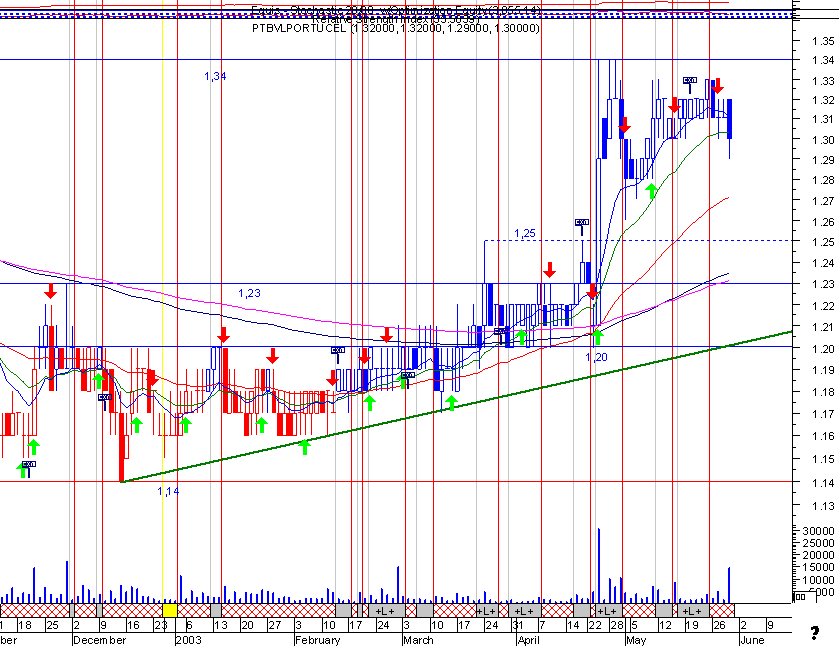Click the 28 date label on the time axis
The width and height of the screenshot is (839, 646).
[x=617, y=625]
